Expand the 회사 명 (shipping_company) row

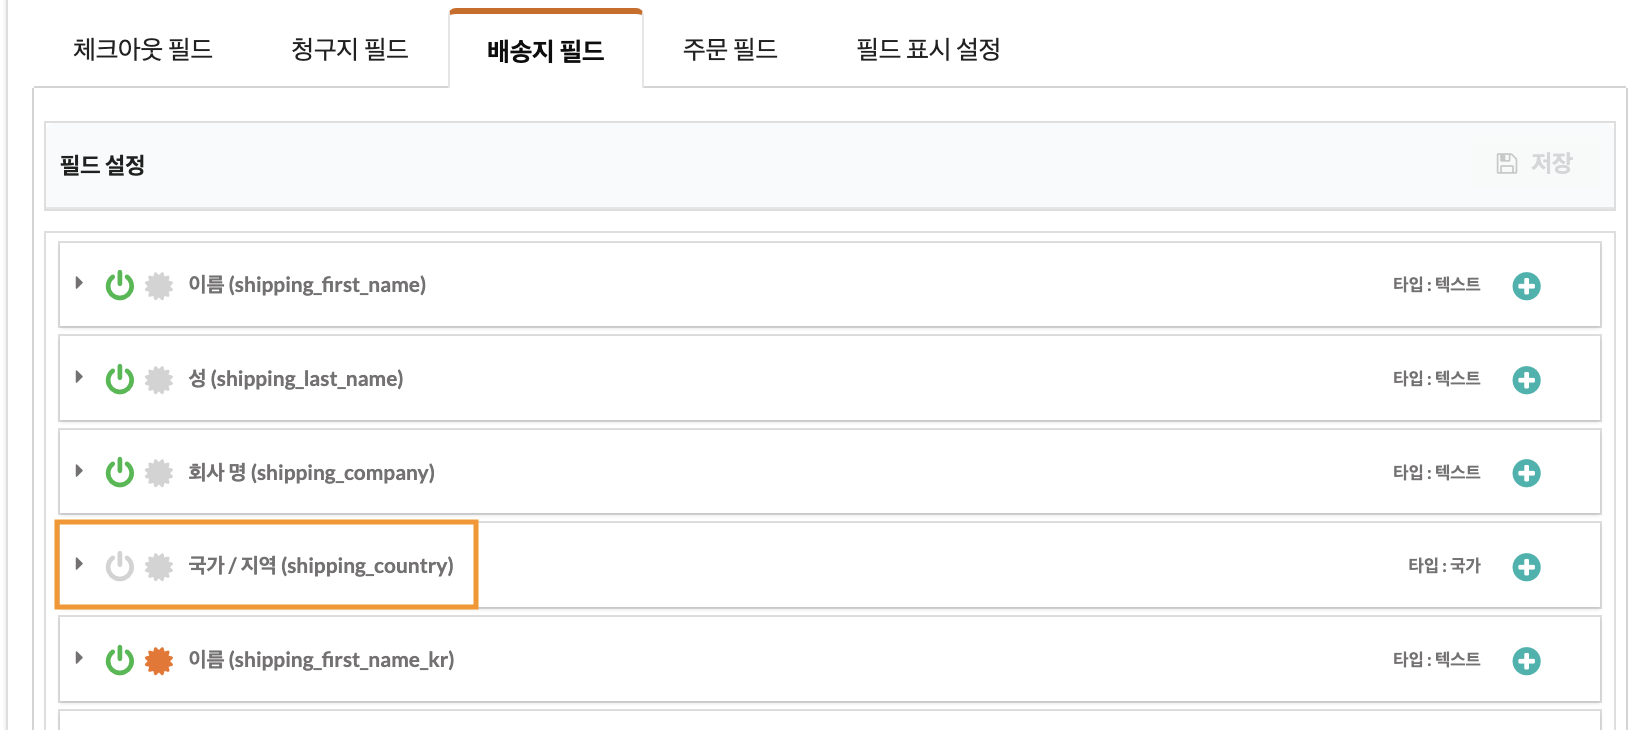(79, 471)
